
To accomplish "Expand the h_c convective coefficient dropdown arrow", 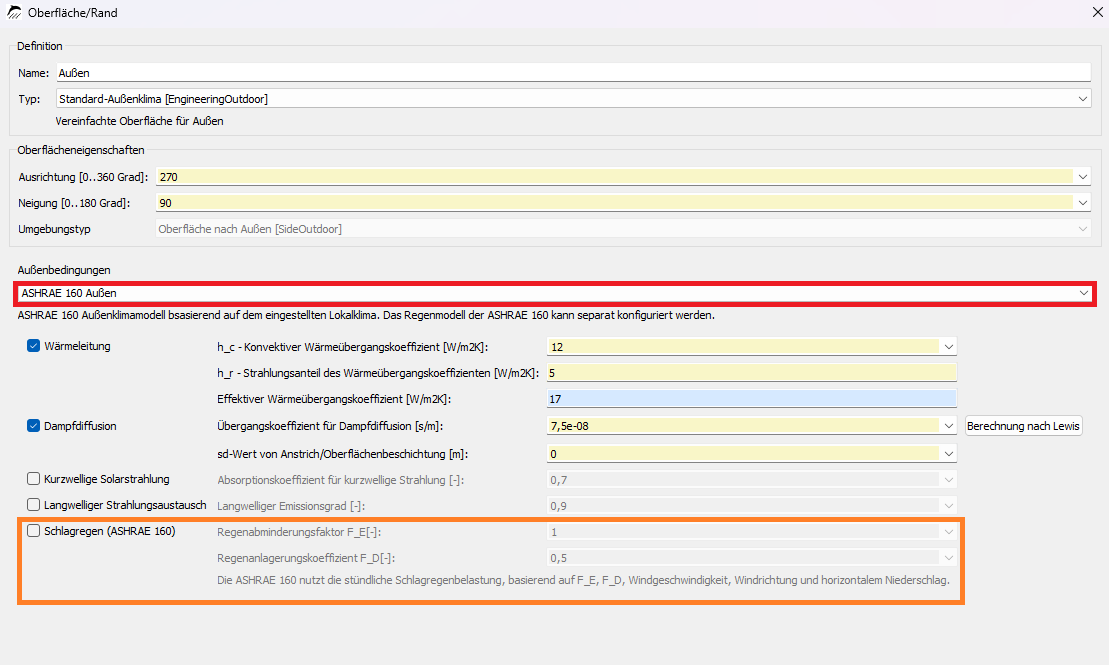I will (x=948, y=347).
